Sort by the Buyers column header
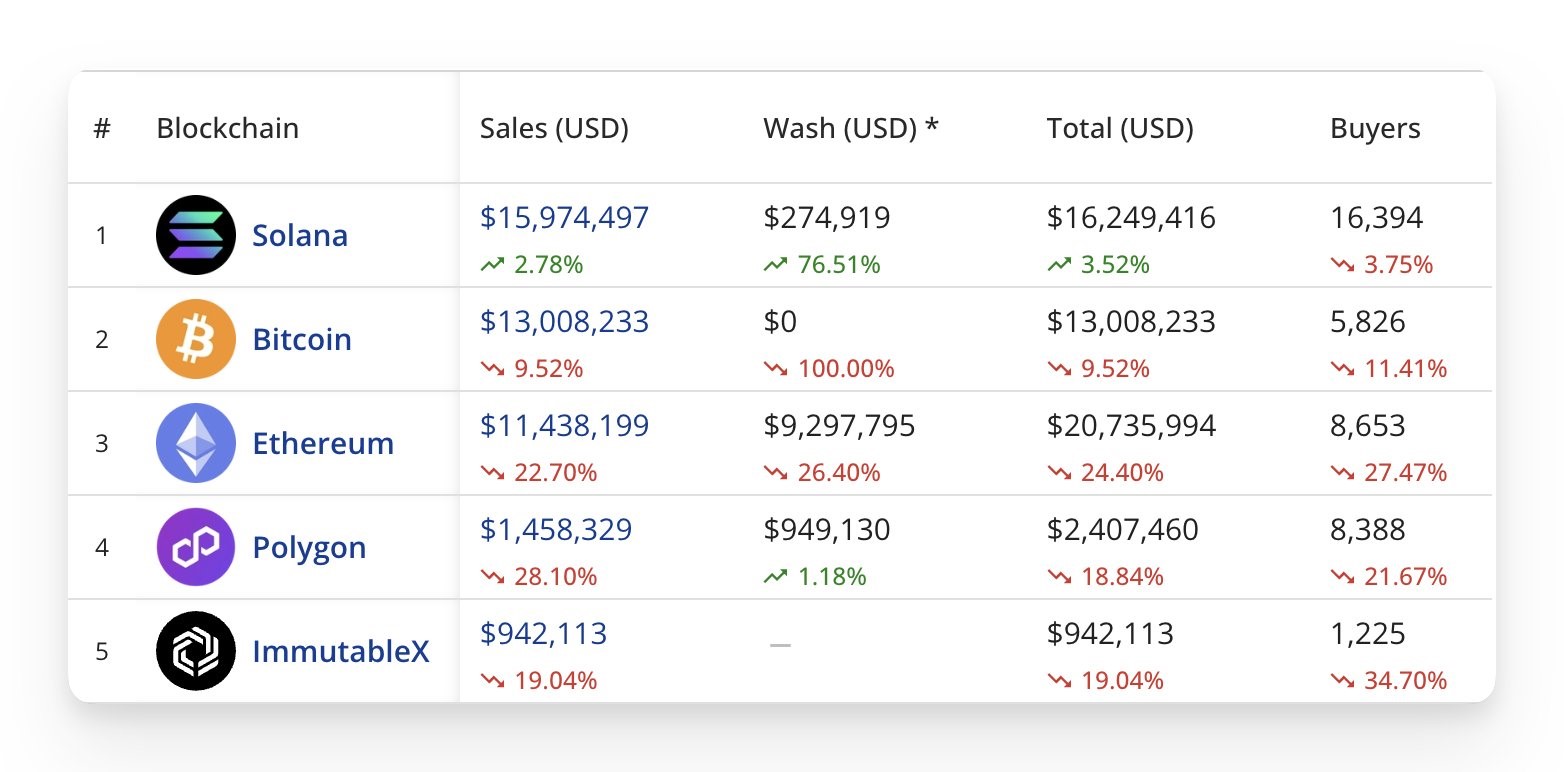This screenshot has width=1564, height=772. [x=1375, y=128]
